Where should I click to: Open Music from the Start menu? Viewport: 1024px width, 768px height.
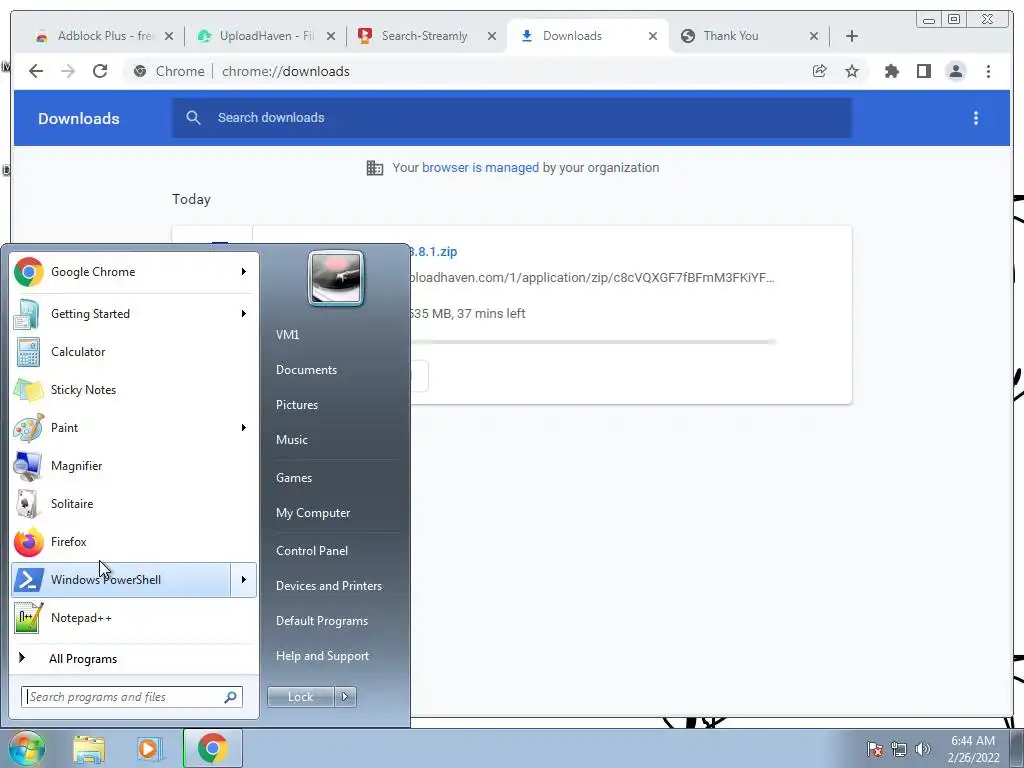click(x=292, y=440)
